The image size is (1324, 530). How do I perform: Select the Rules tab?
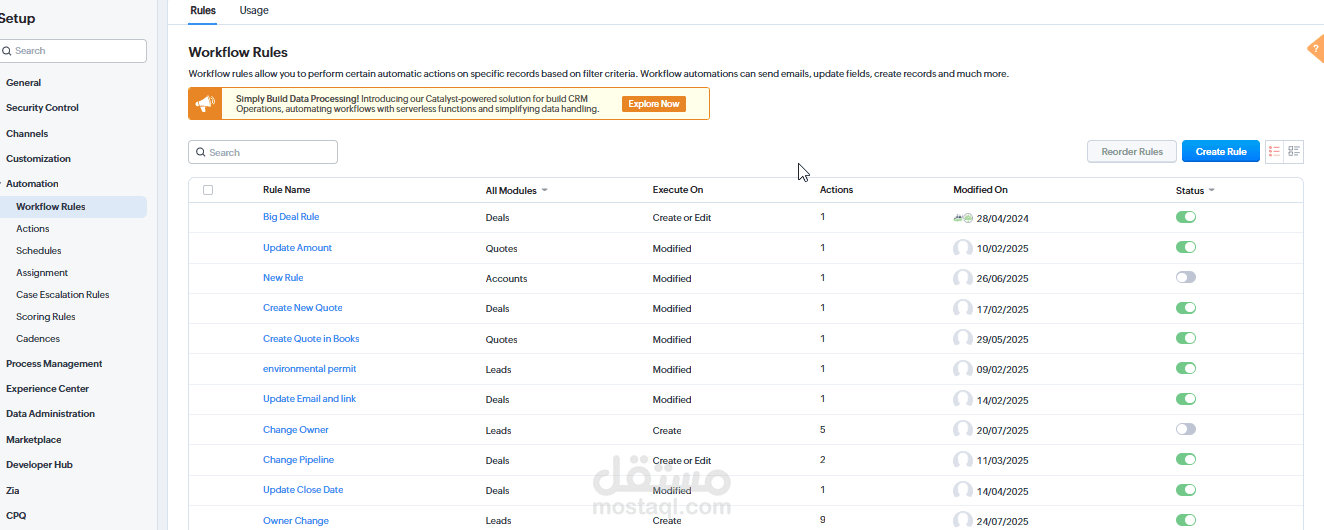click(203, 10)
